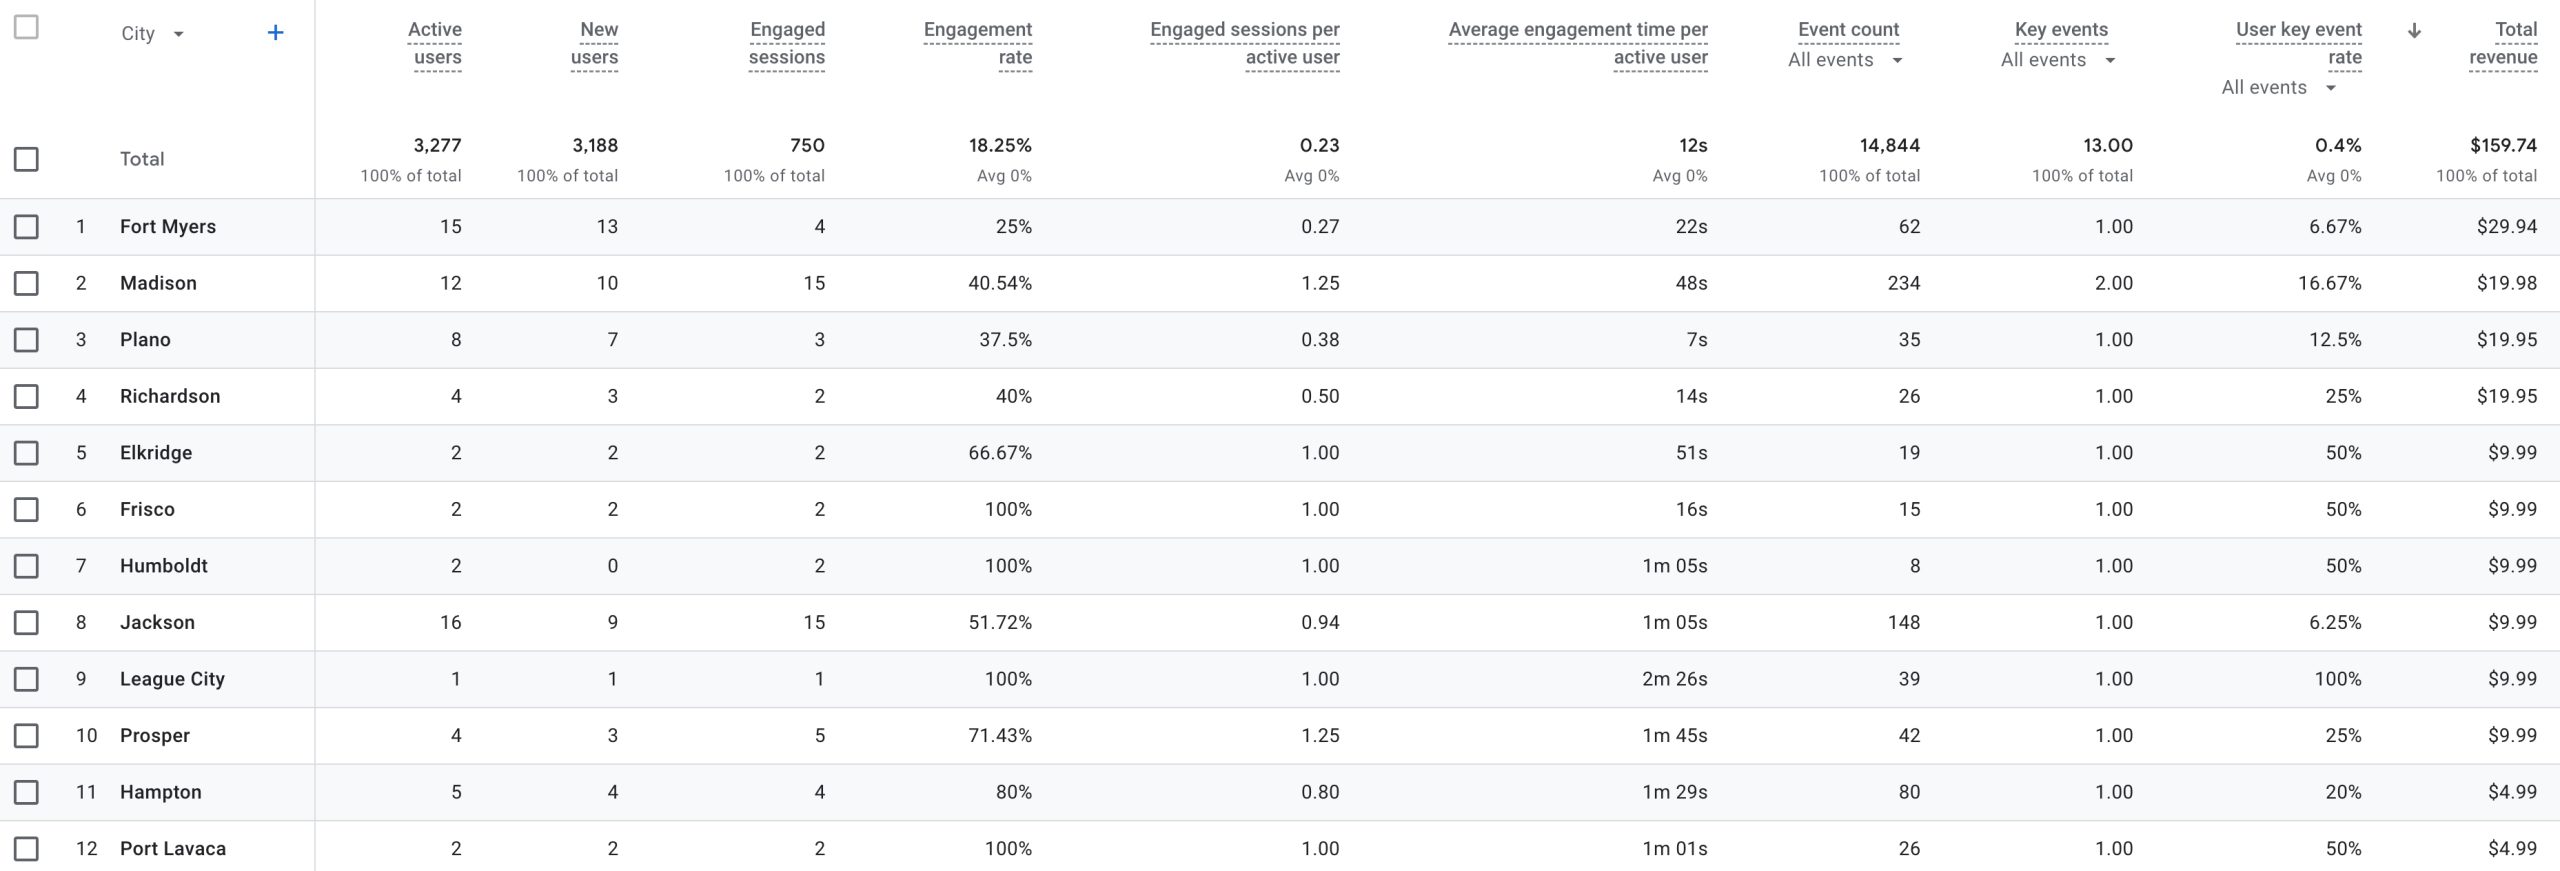Click Engagement rate column header
Screen dimensions: 2560x871
point(978,43)
